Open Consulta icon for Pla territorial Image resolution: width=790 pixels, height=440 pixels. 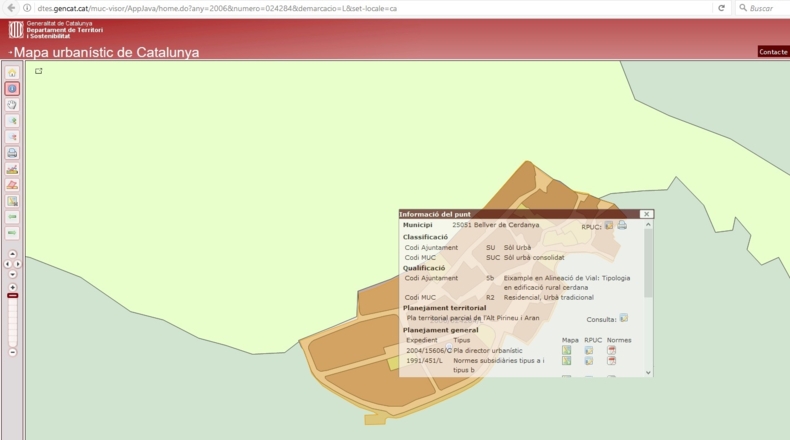624,318
